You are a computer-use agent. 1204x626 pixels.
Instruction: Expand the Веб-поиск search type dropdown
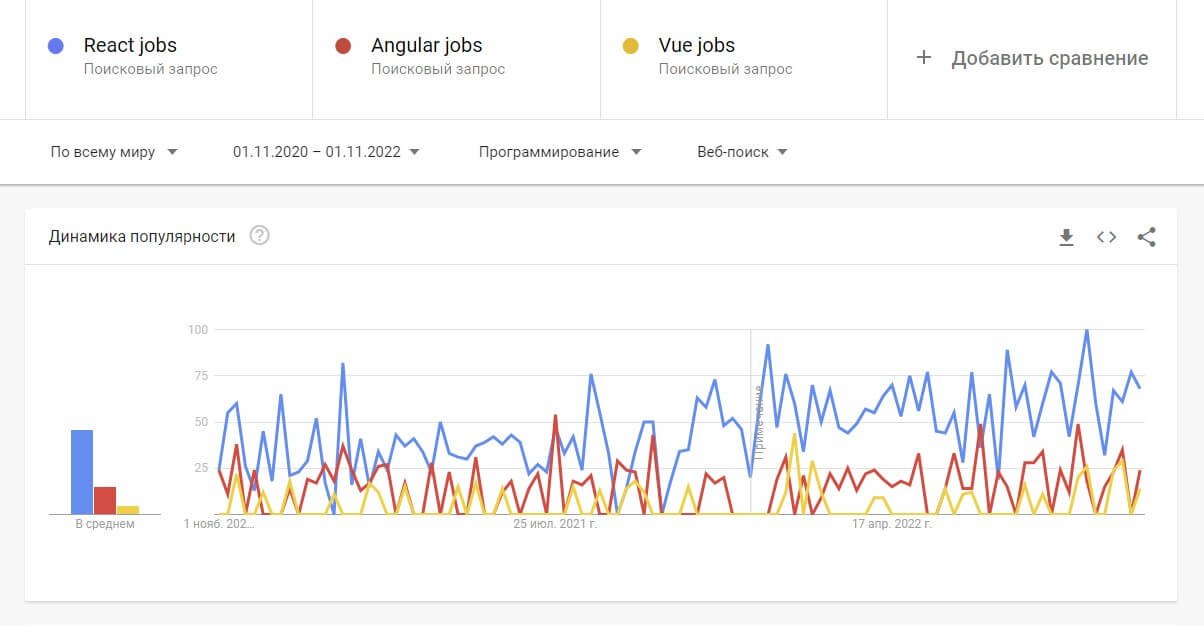pyautogui.click(x=742, y=152)
